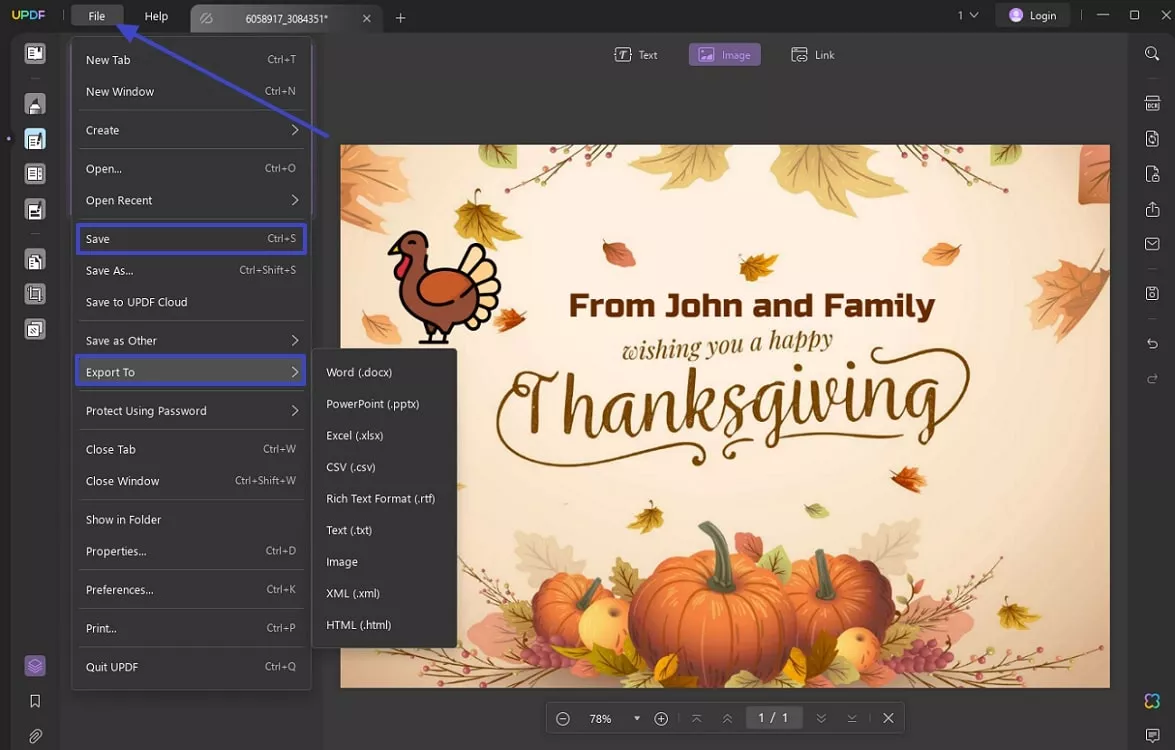Click the search magnifier icon
This screenshot has width=1175, height=750.
(1152, 54)
